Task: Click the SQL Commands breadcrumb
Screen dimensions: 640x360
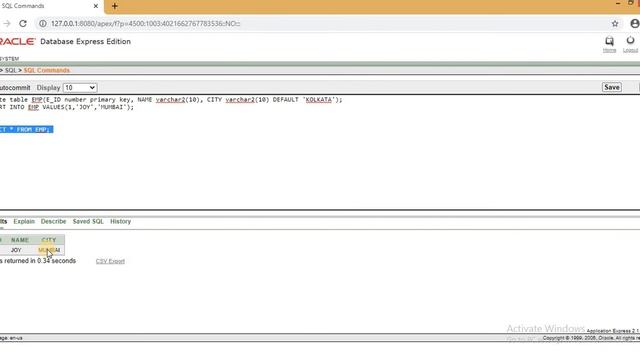Action: [47, 70]
